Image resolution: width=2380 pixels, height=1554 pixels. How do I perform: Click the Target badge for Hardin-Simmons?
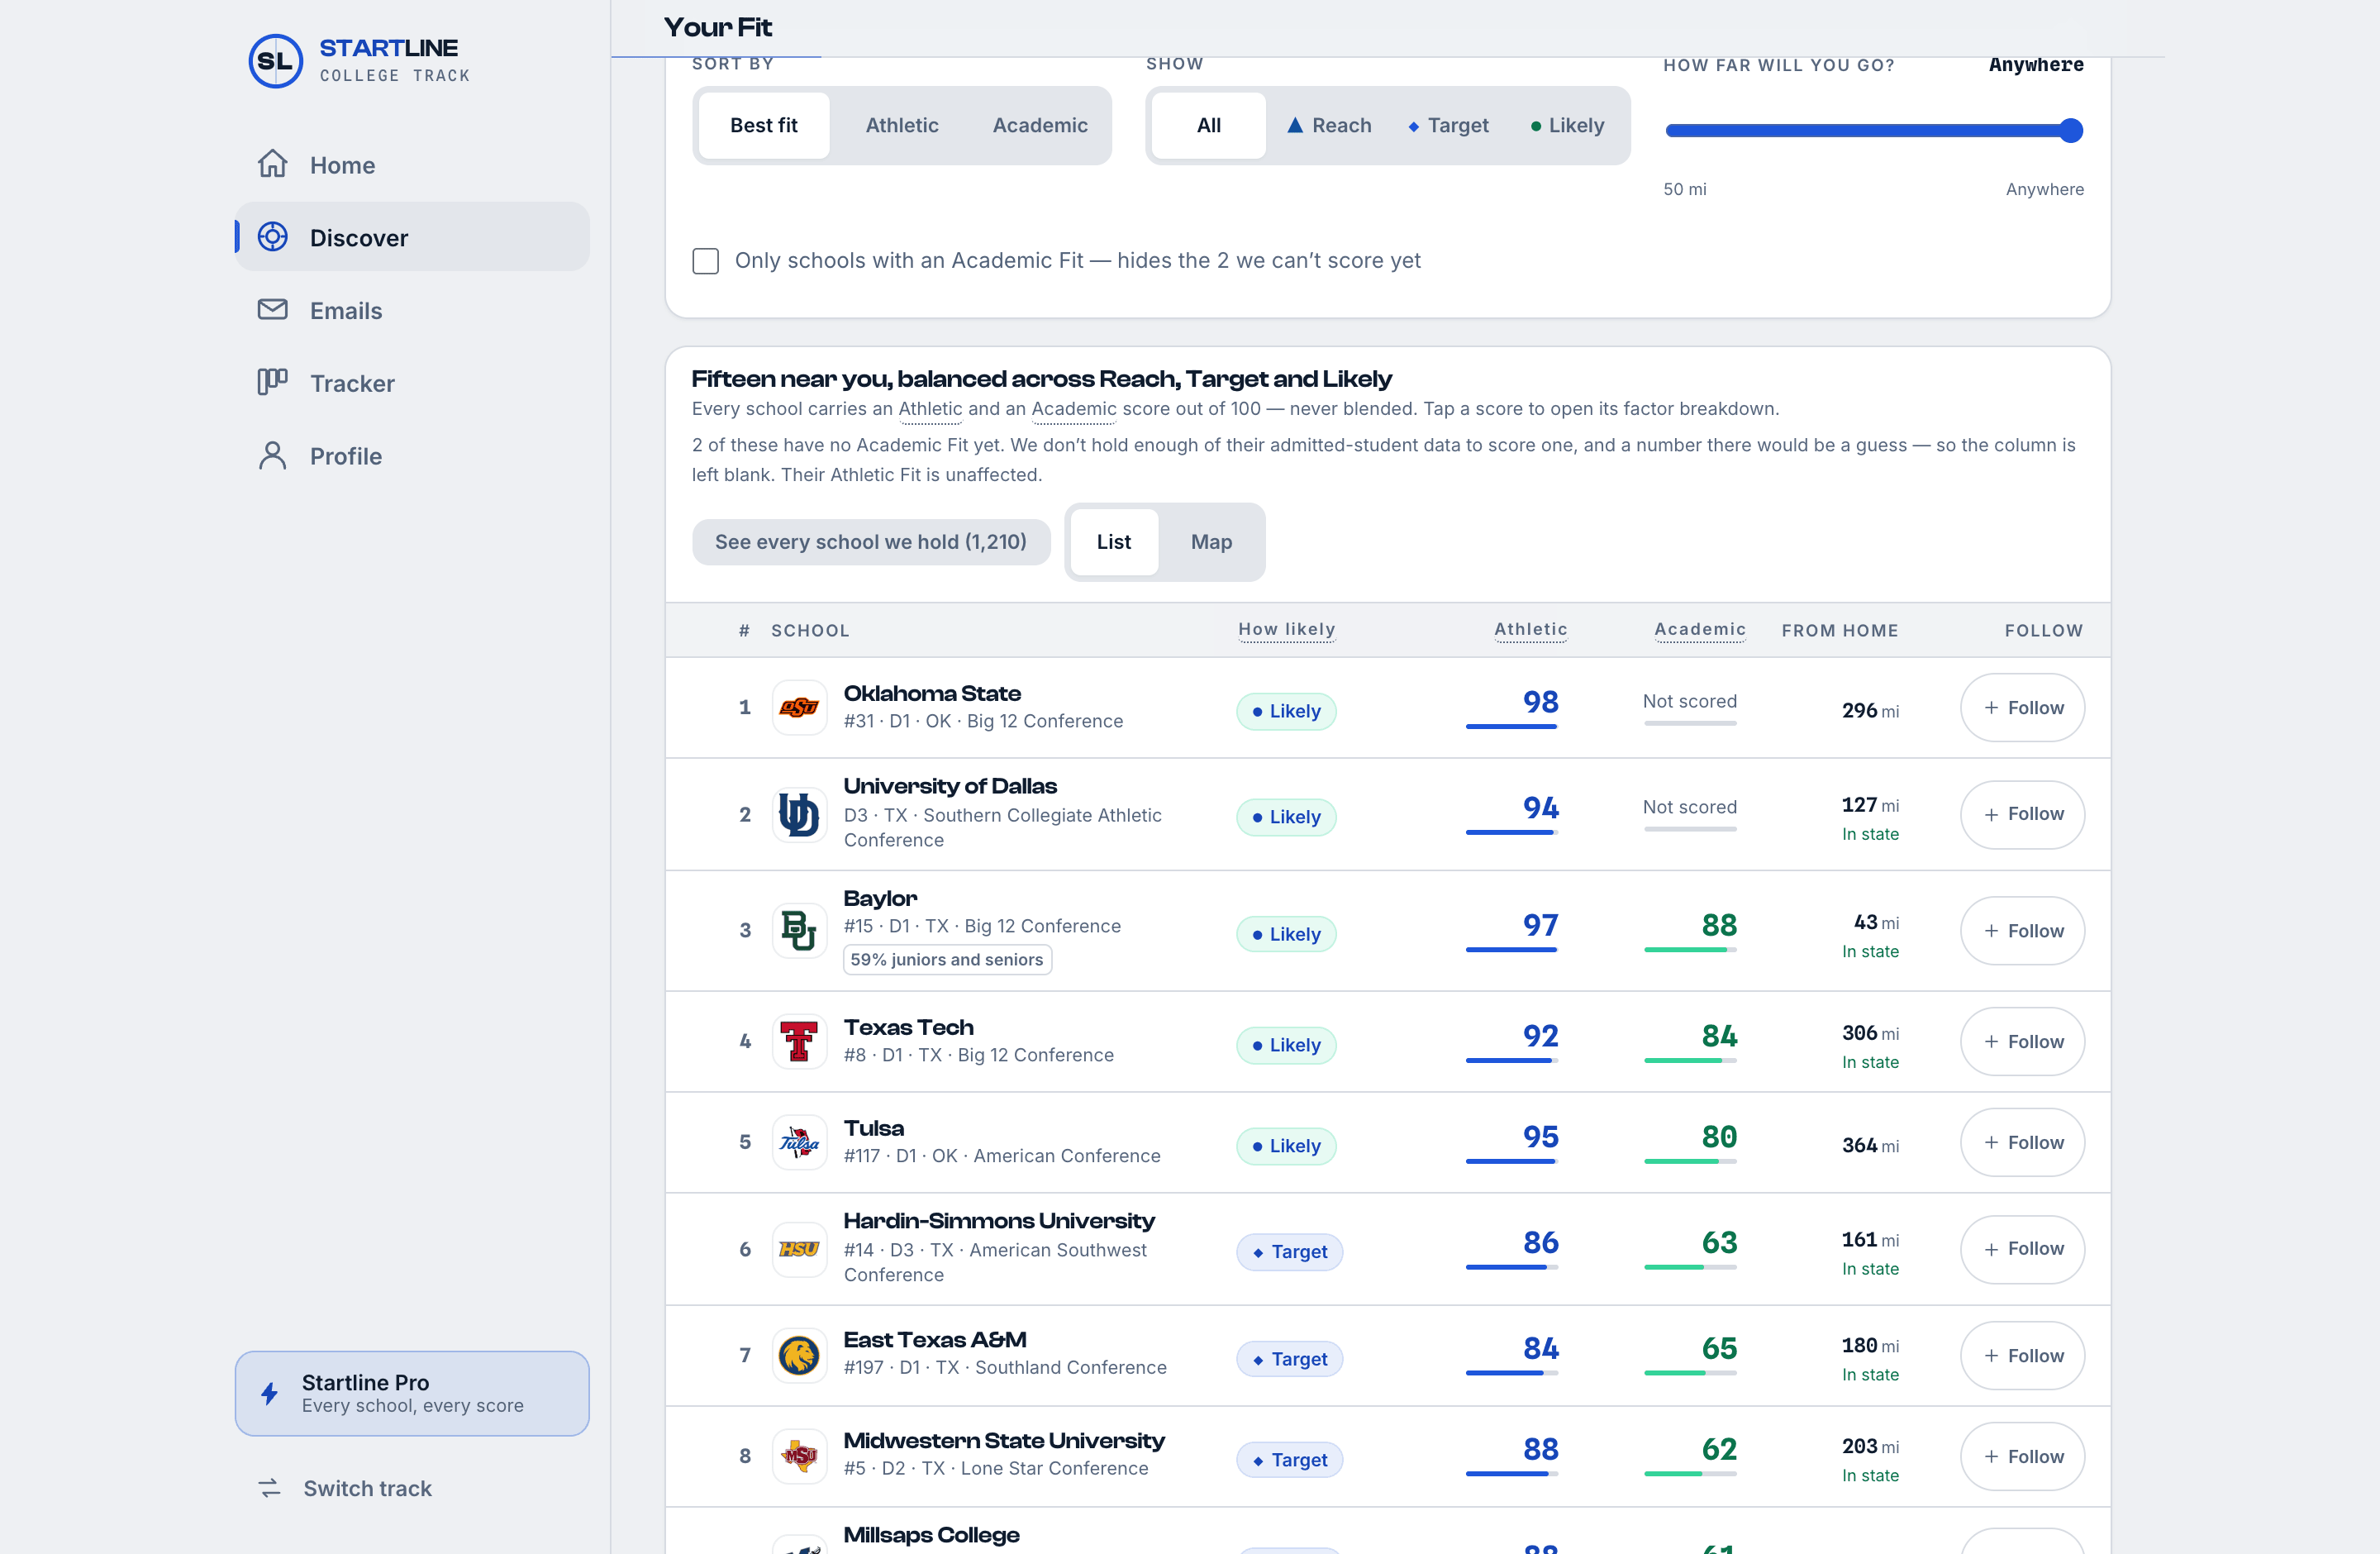1289,1252
